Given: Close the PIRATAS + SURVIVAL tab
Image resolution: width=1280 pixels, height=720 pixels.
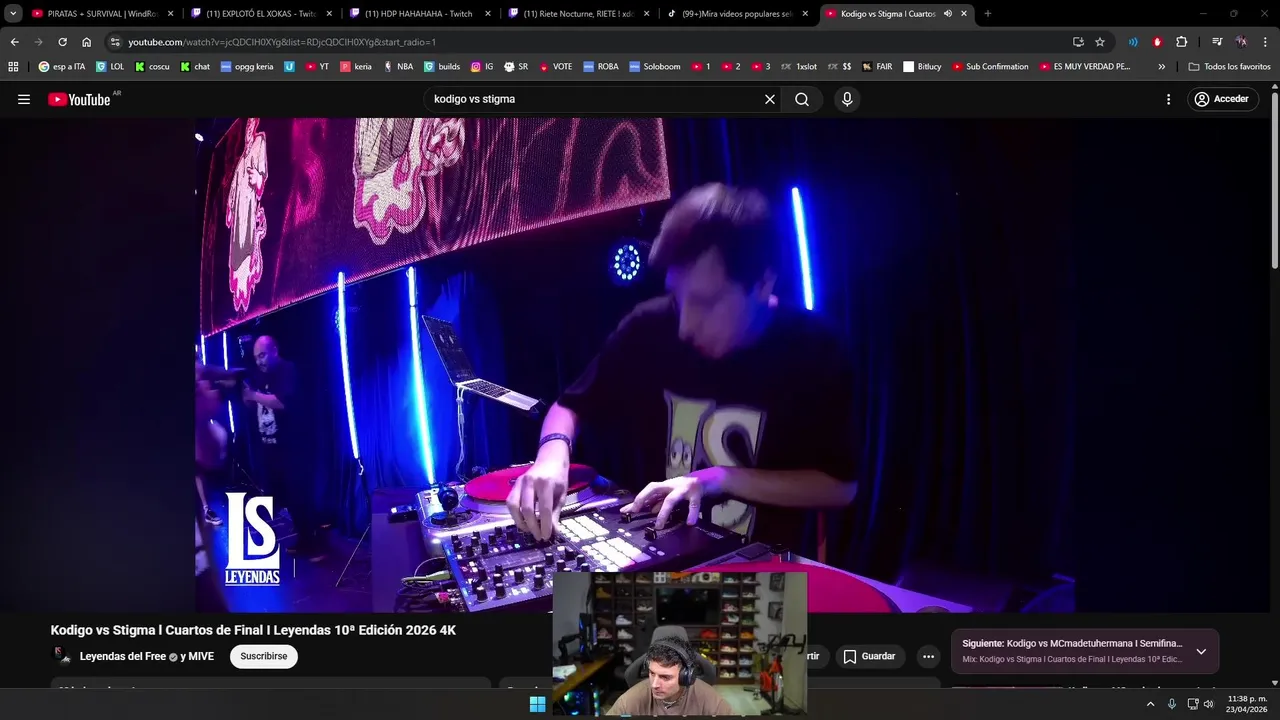Looking at the screenshot, I should (170, 14).
